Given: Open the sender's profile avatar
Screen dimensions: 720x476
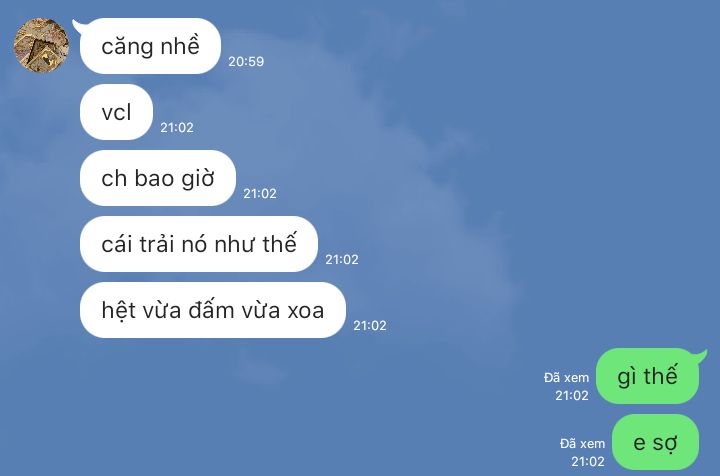Looking at the screenshot, I should point(41,45).
